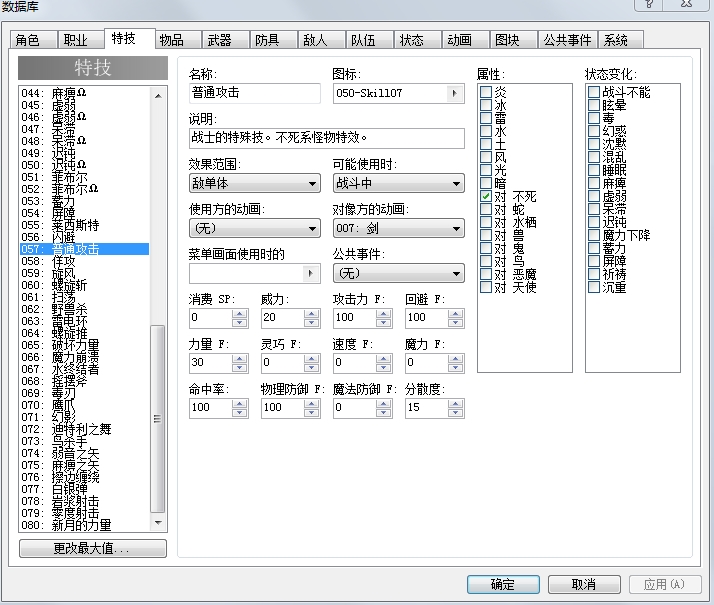The width and height of the screenshot is (714, 605).
Task: Switch to the 状态 tab
Action: 417,40
